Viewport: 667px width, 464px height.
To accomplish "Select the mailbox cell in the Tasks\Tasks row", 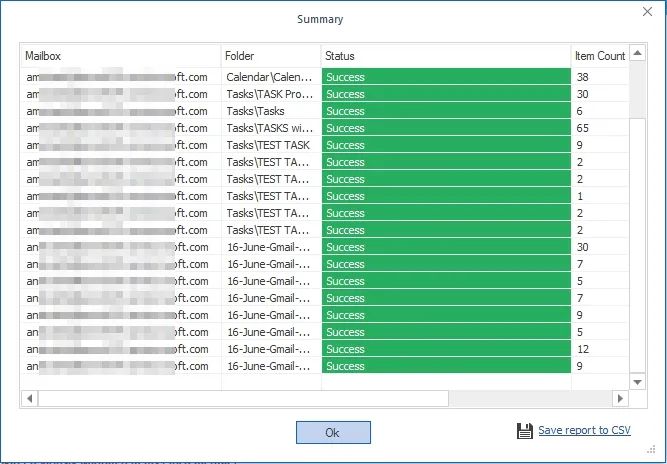I will [x=121, y=111].
